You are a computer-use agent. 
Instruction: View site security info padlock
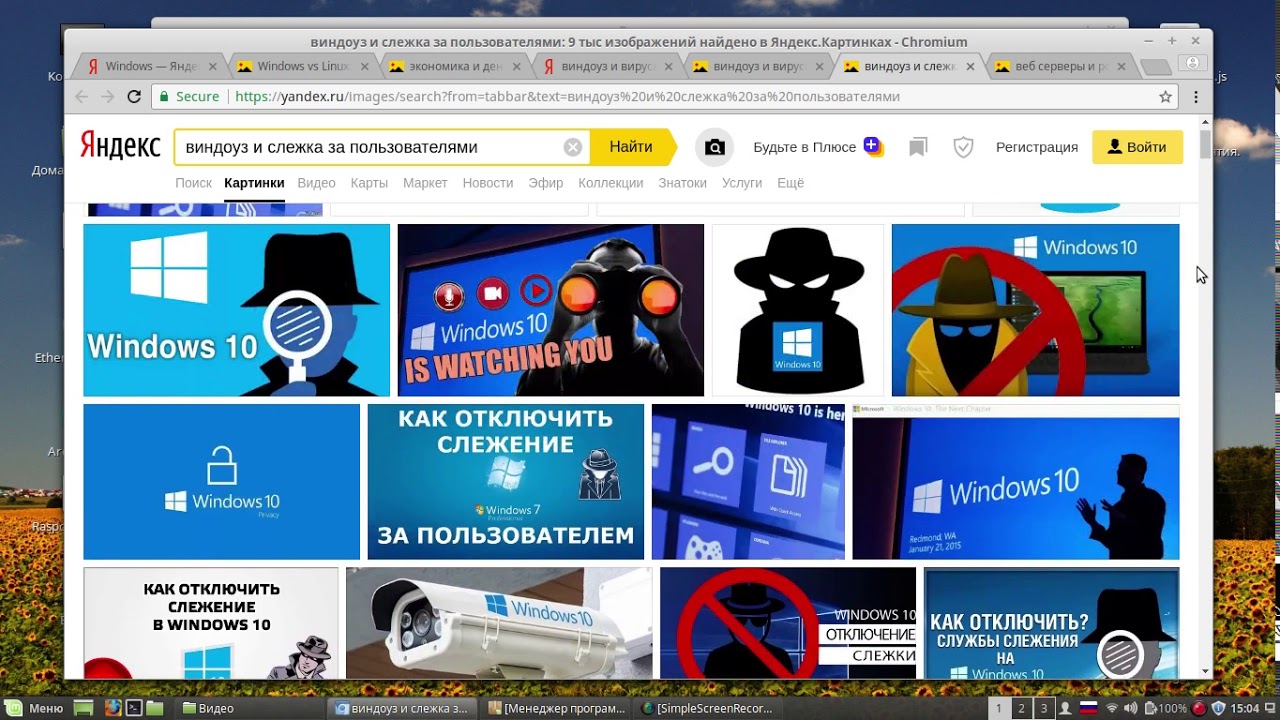tap(164, 97)
